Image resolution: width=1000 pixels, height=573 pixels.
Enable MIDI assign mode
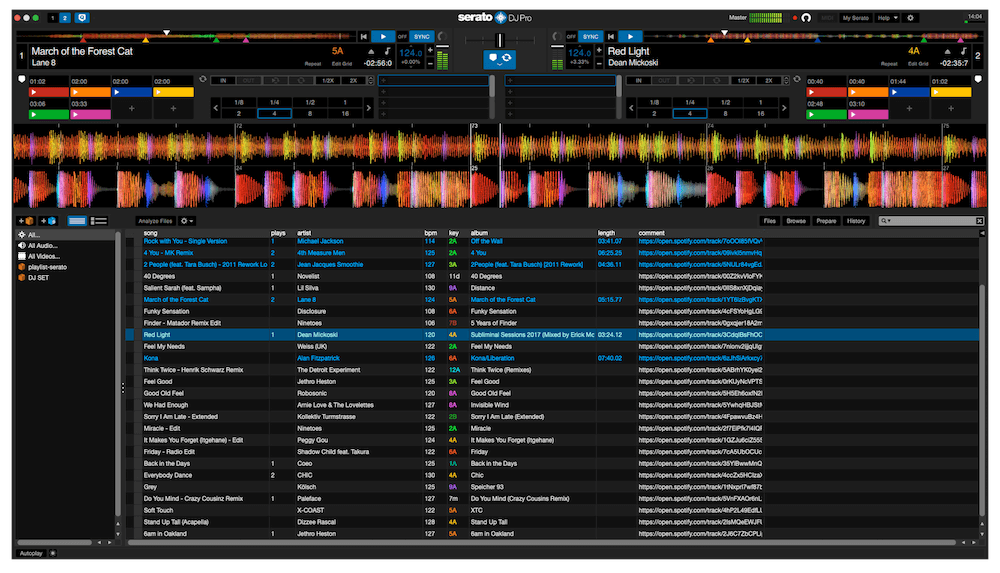pyautogui.click(x=828, y=18)
